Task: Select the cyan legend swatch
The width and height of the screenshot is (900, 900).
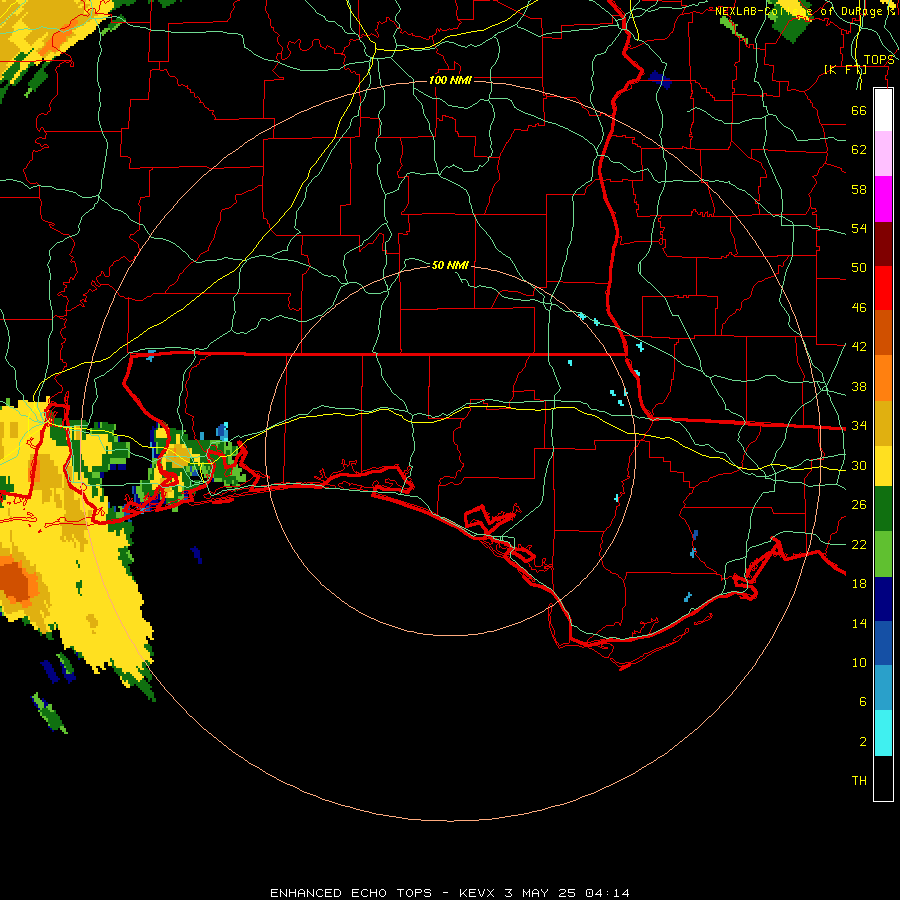Action: click(883, 733)
